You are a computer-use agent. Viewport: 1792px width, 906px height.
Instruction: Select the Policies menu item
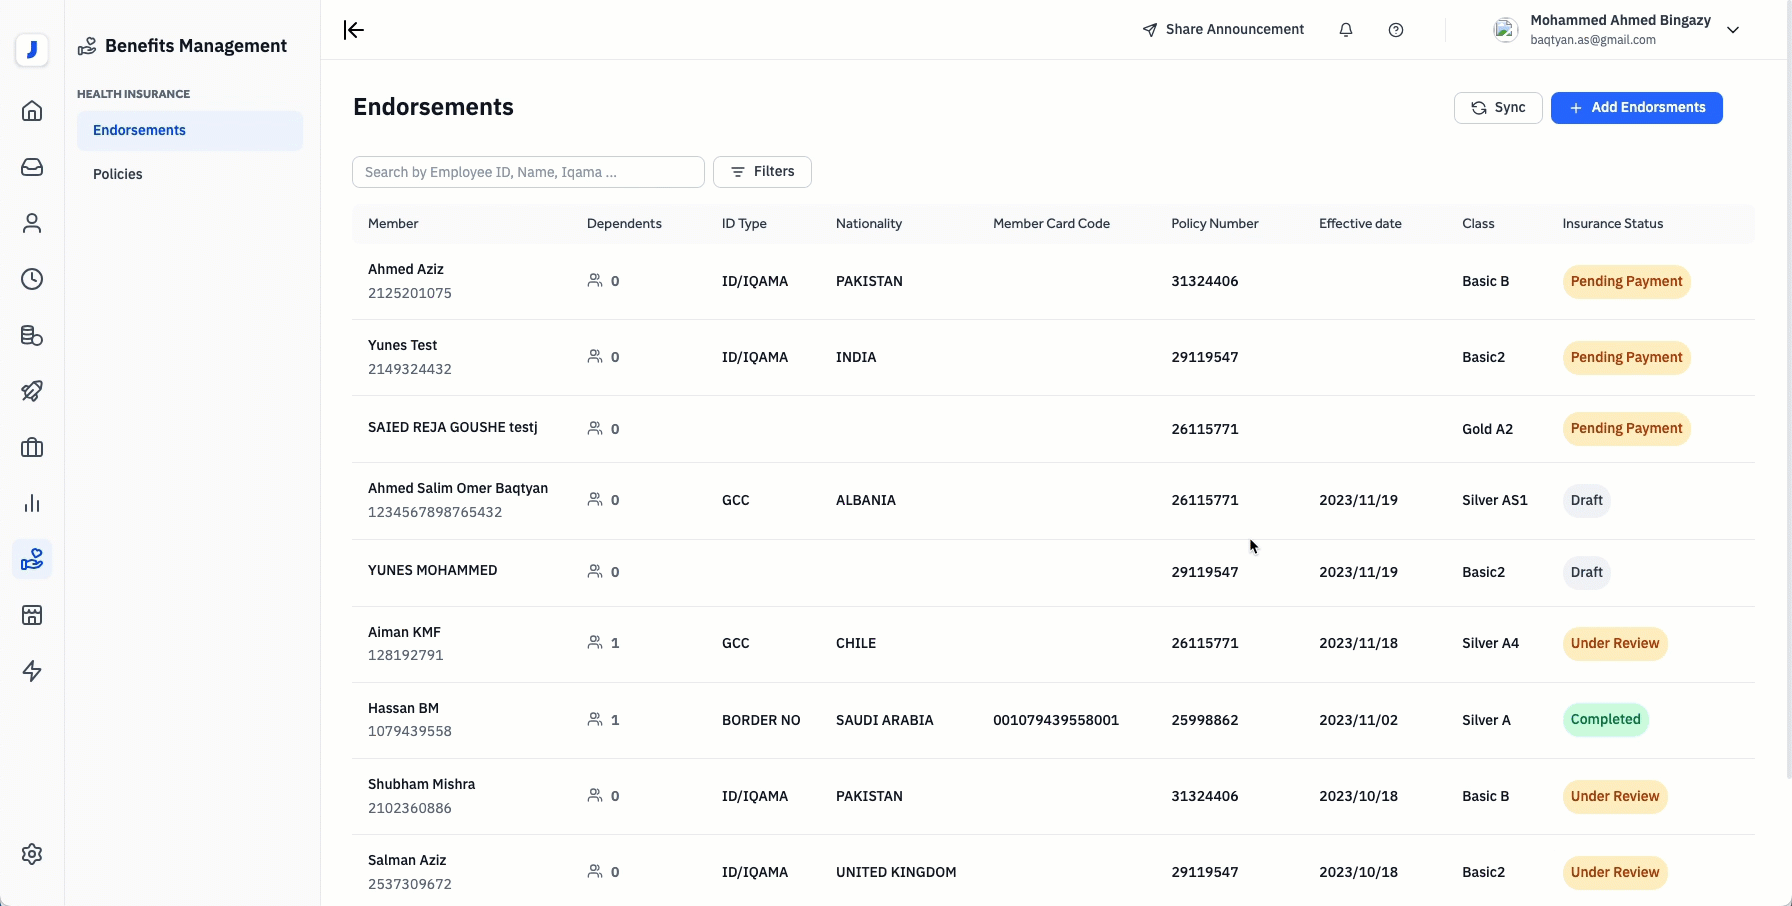coord(118,174)
